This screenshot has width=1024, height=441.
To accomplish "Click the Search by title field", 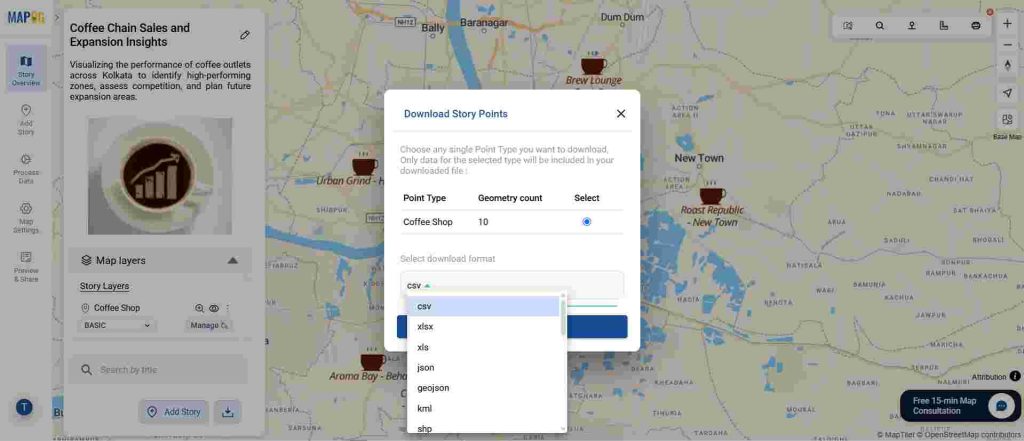I will [158, 370].
